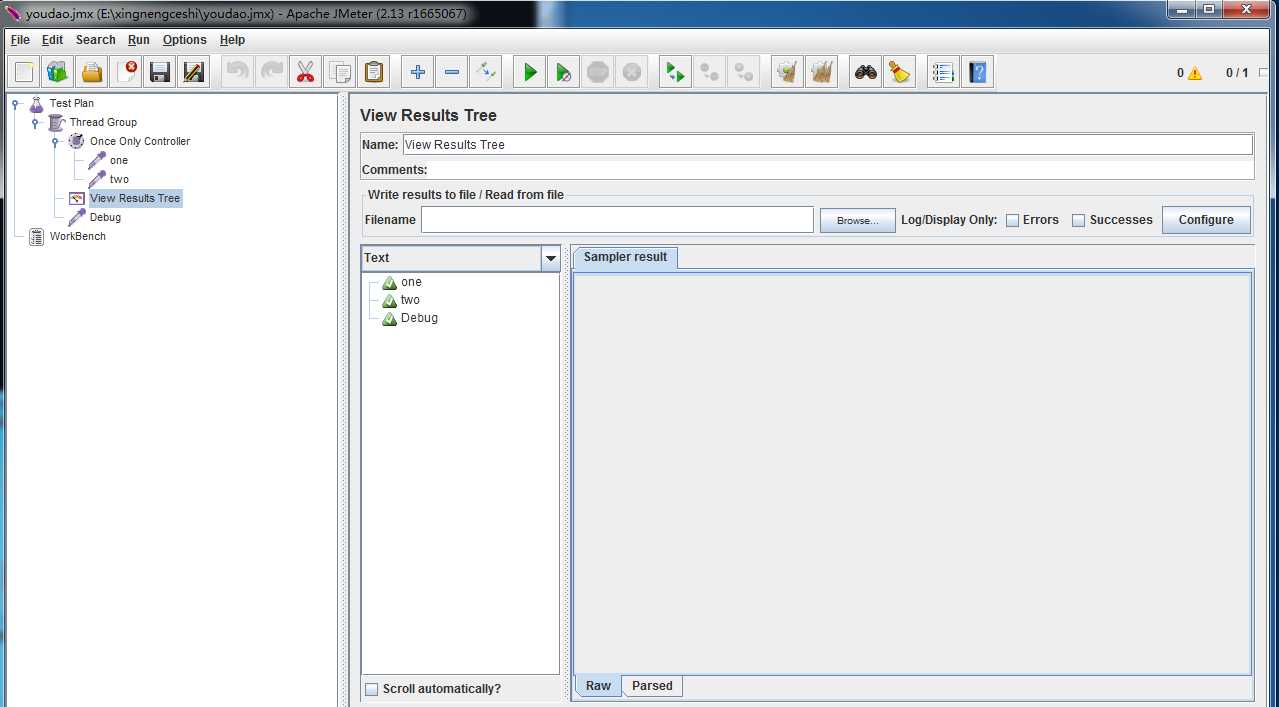Screen dimensions: 1279x707
Task: Start the test with green play icon
Action: click(x=530, y=72)
